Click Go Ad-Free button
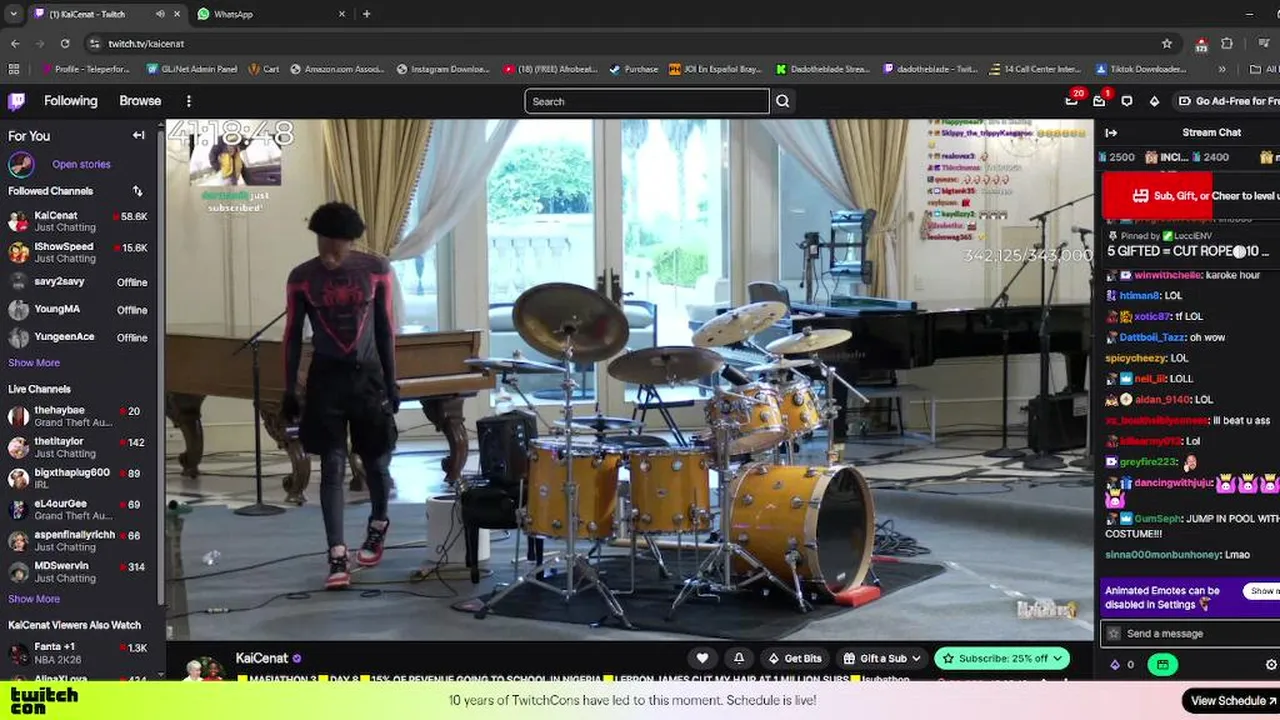Screen dimensions: 1280x720 click(x=1229, y=101)
